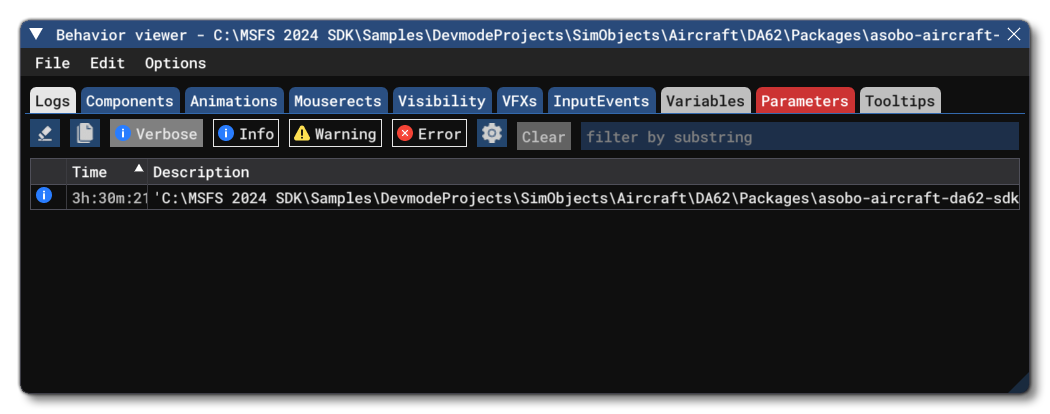Toggle the Error log level filter

(430, 134)
